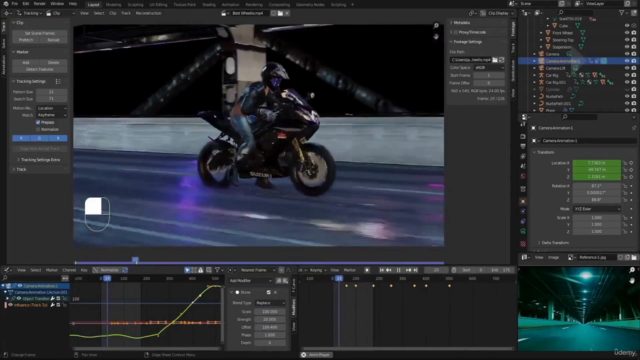The height and width of the screenshot is (360, 640).
Task: Jump to the previous keyframe
Action: [x=389, y=270]
